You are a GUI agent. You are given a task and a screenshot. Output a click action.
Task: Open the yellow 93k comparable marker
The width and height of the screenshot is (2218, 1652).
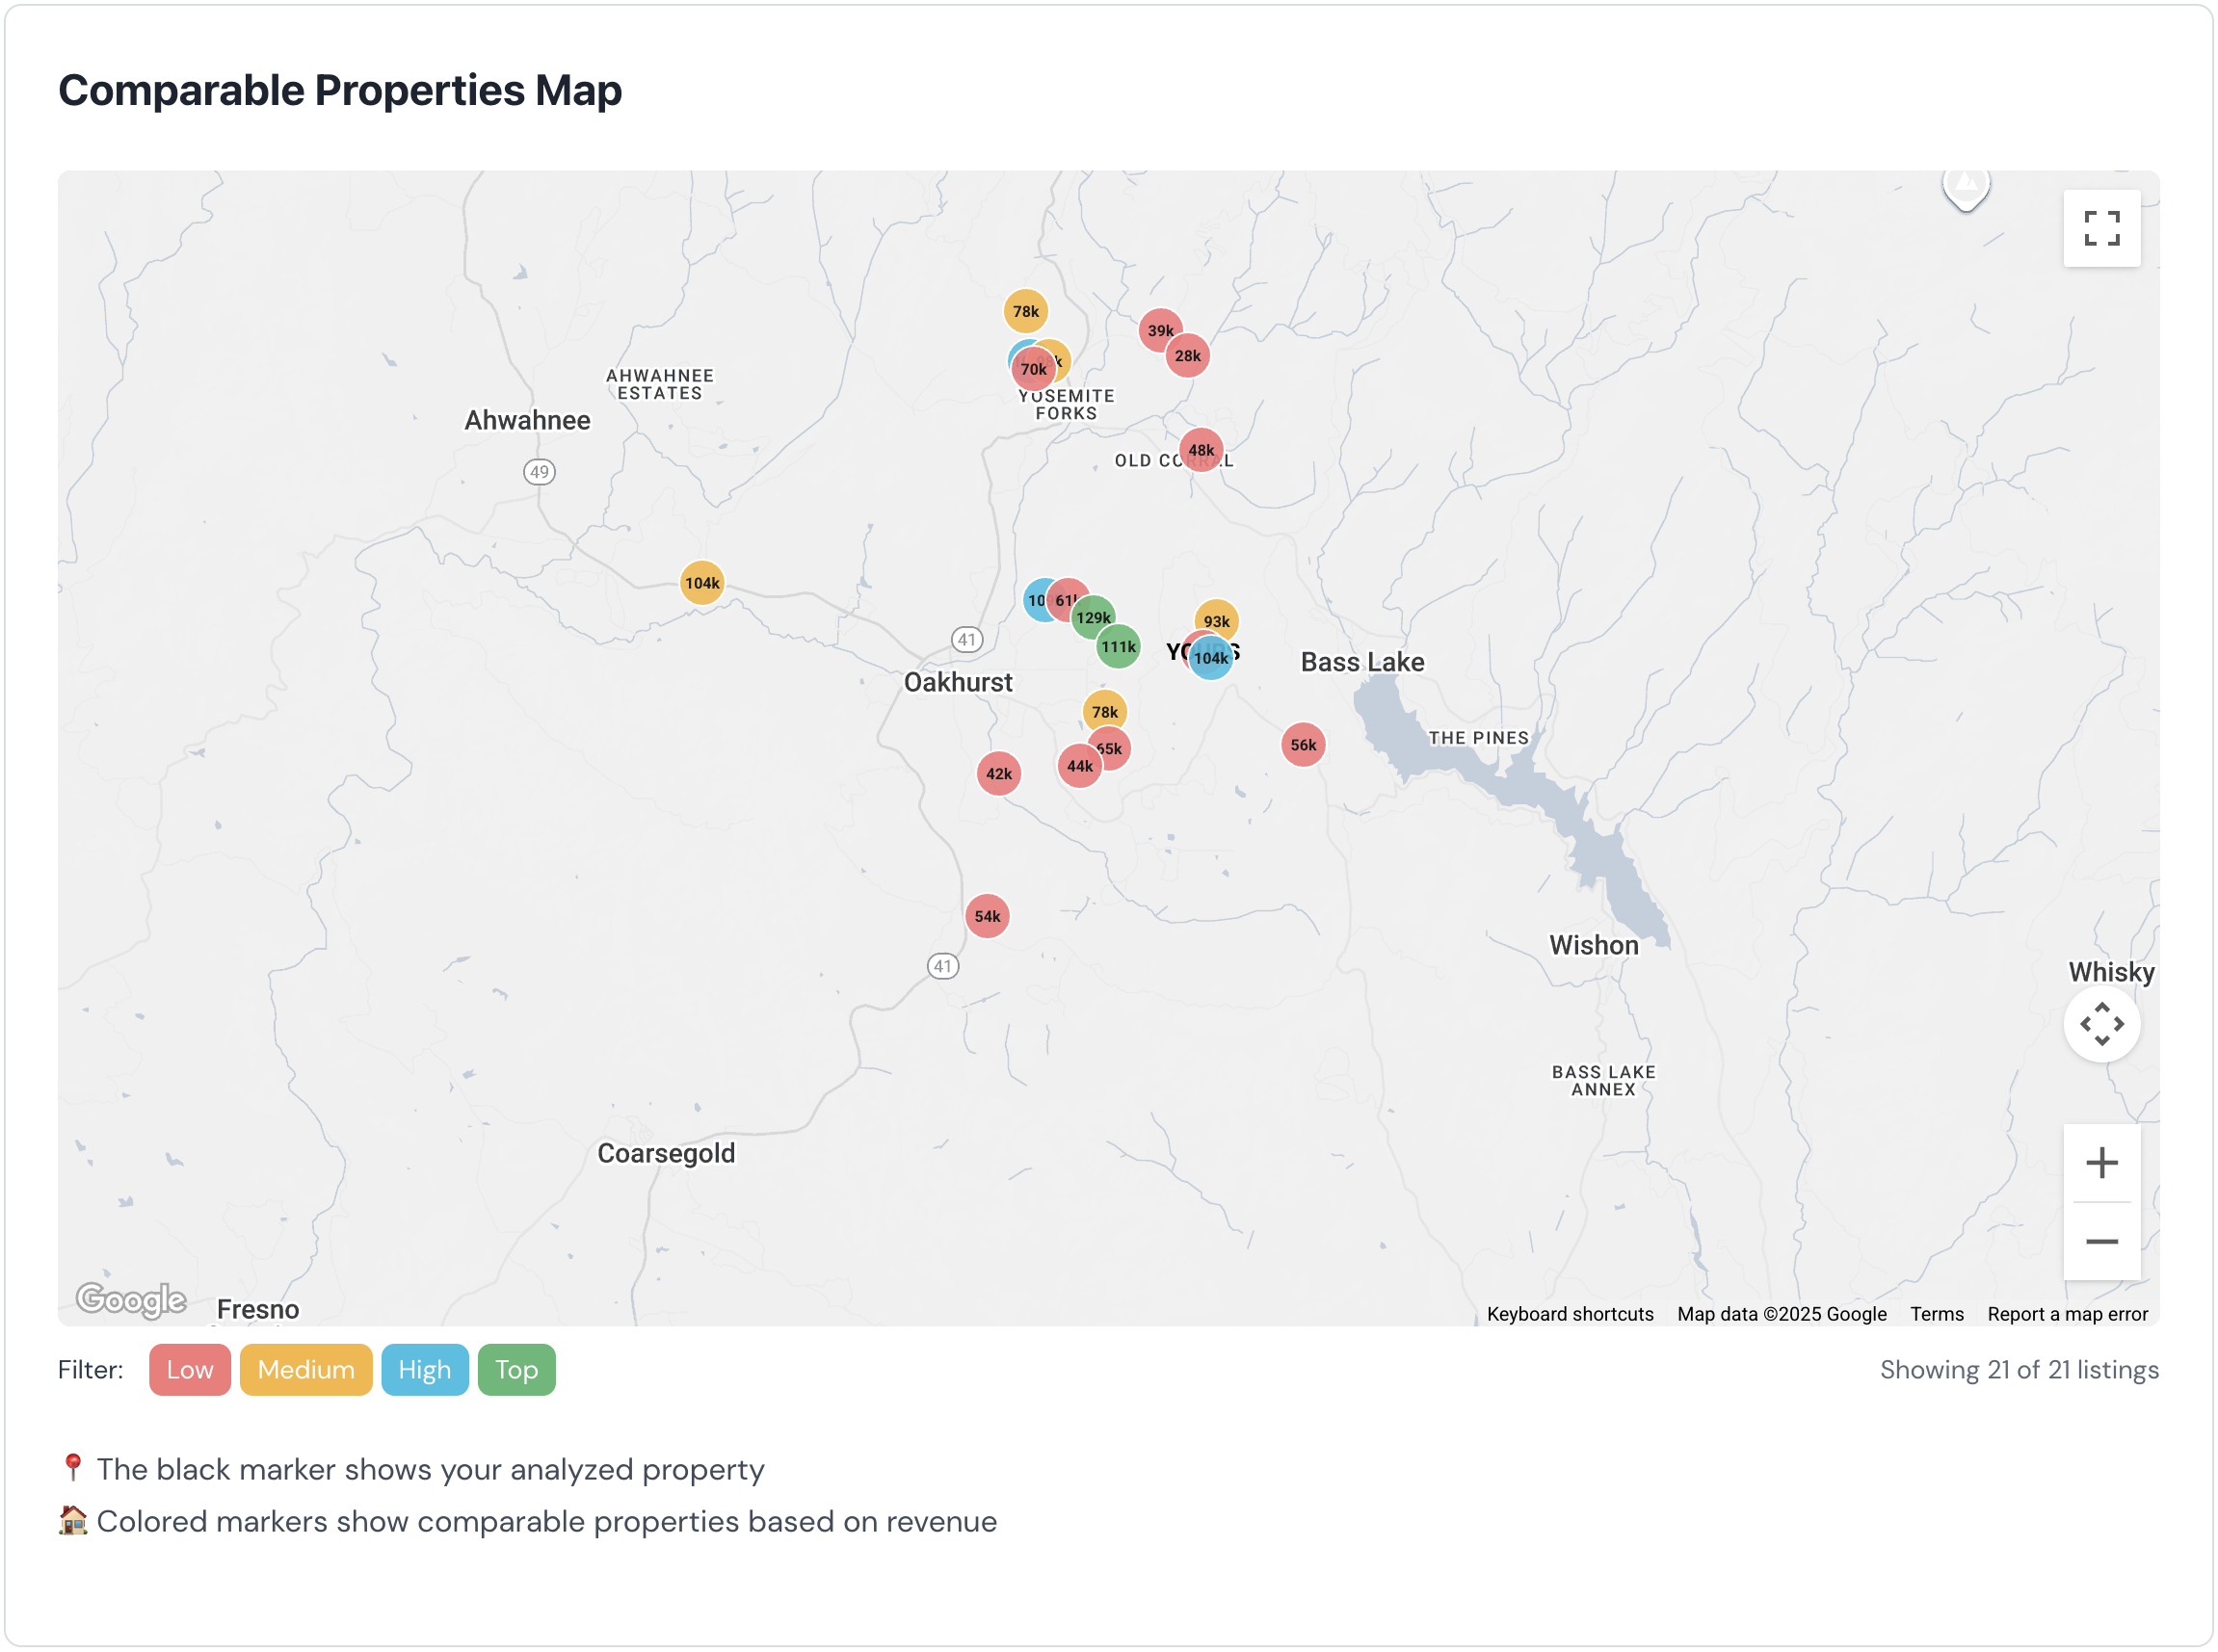[1216, 621]
